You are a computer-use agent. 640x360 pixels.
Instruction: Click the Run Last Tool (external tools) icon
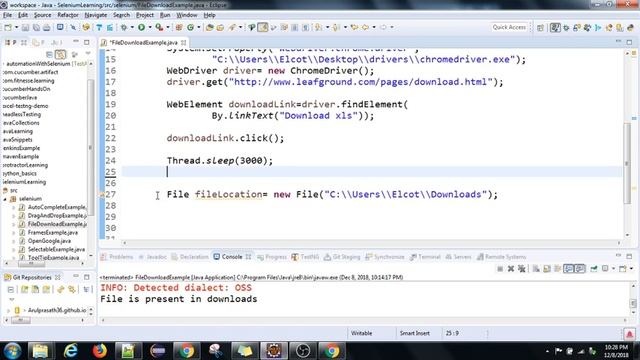click(159, 27)
